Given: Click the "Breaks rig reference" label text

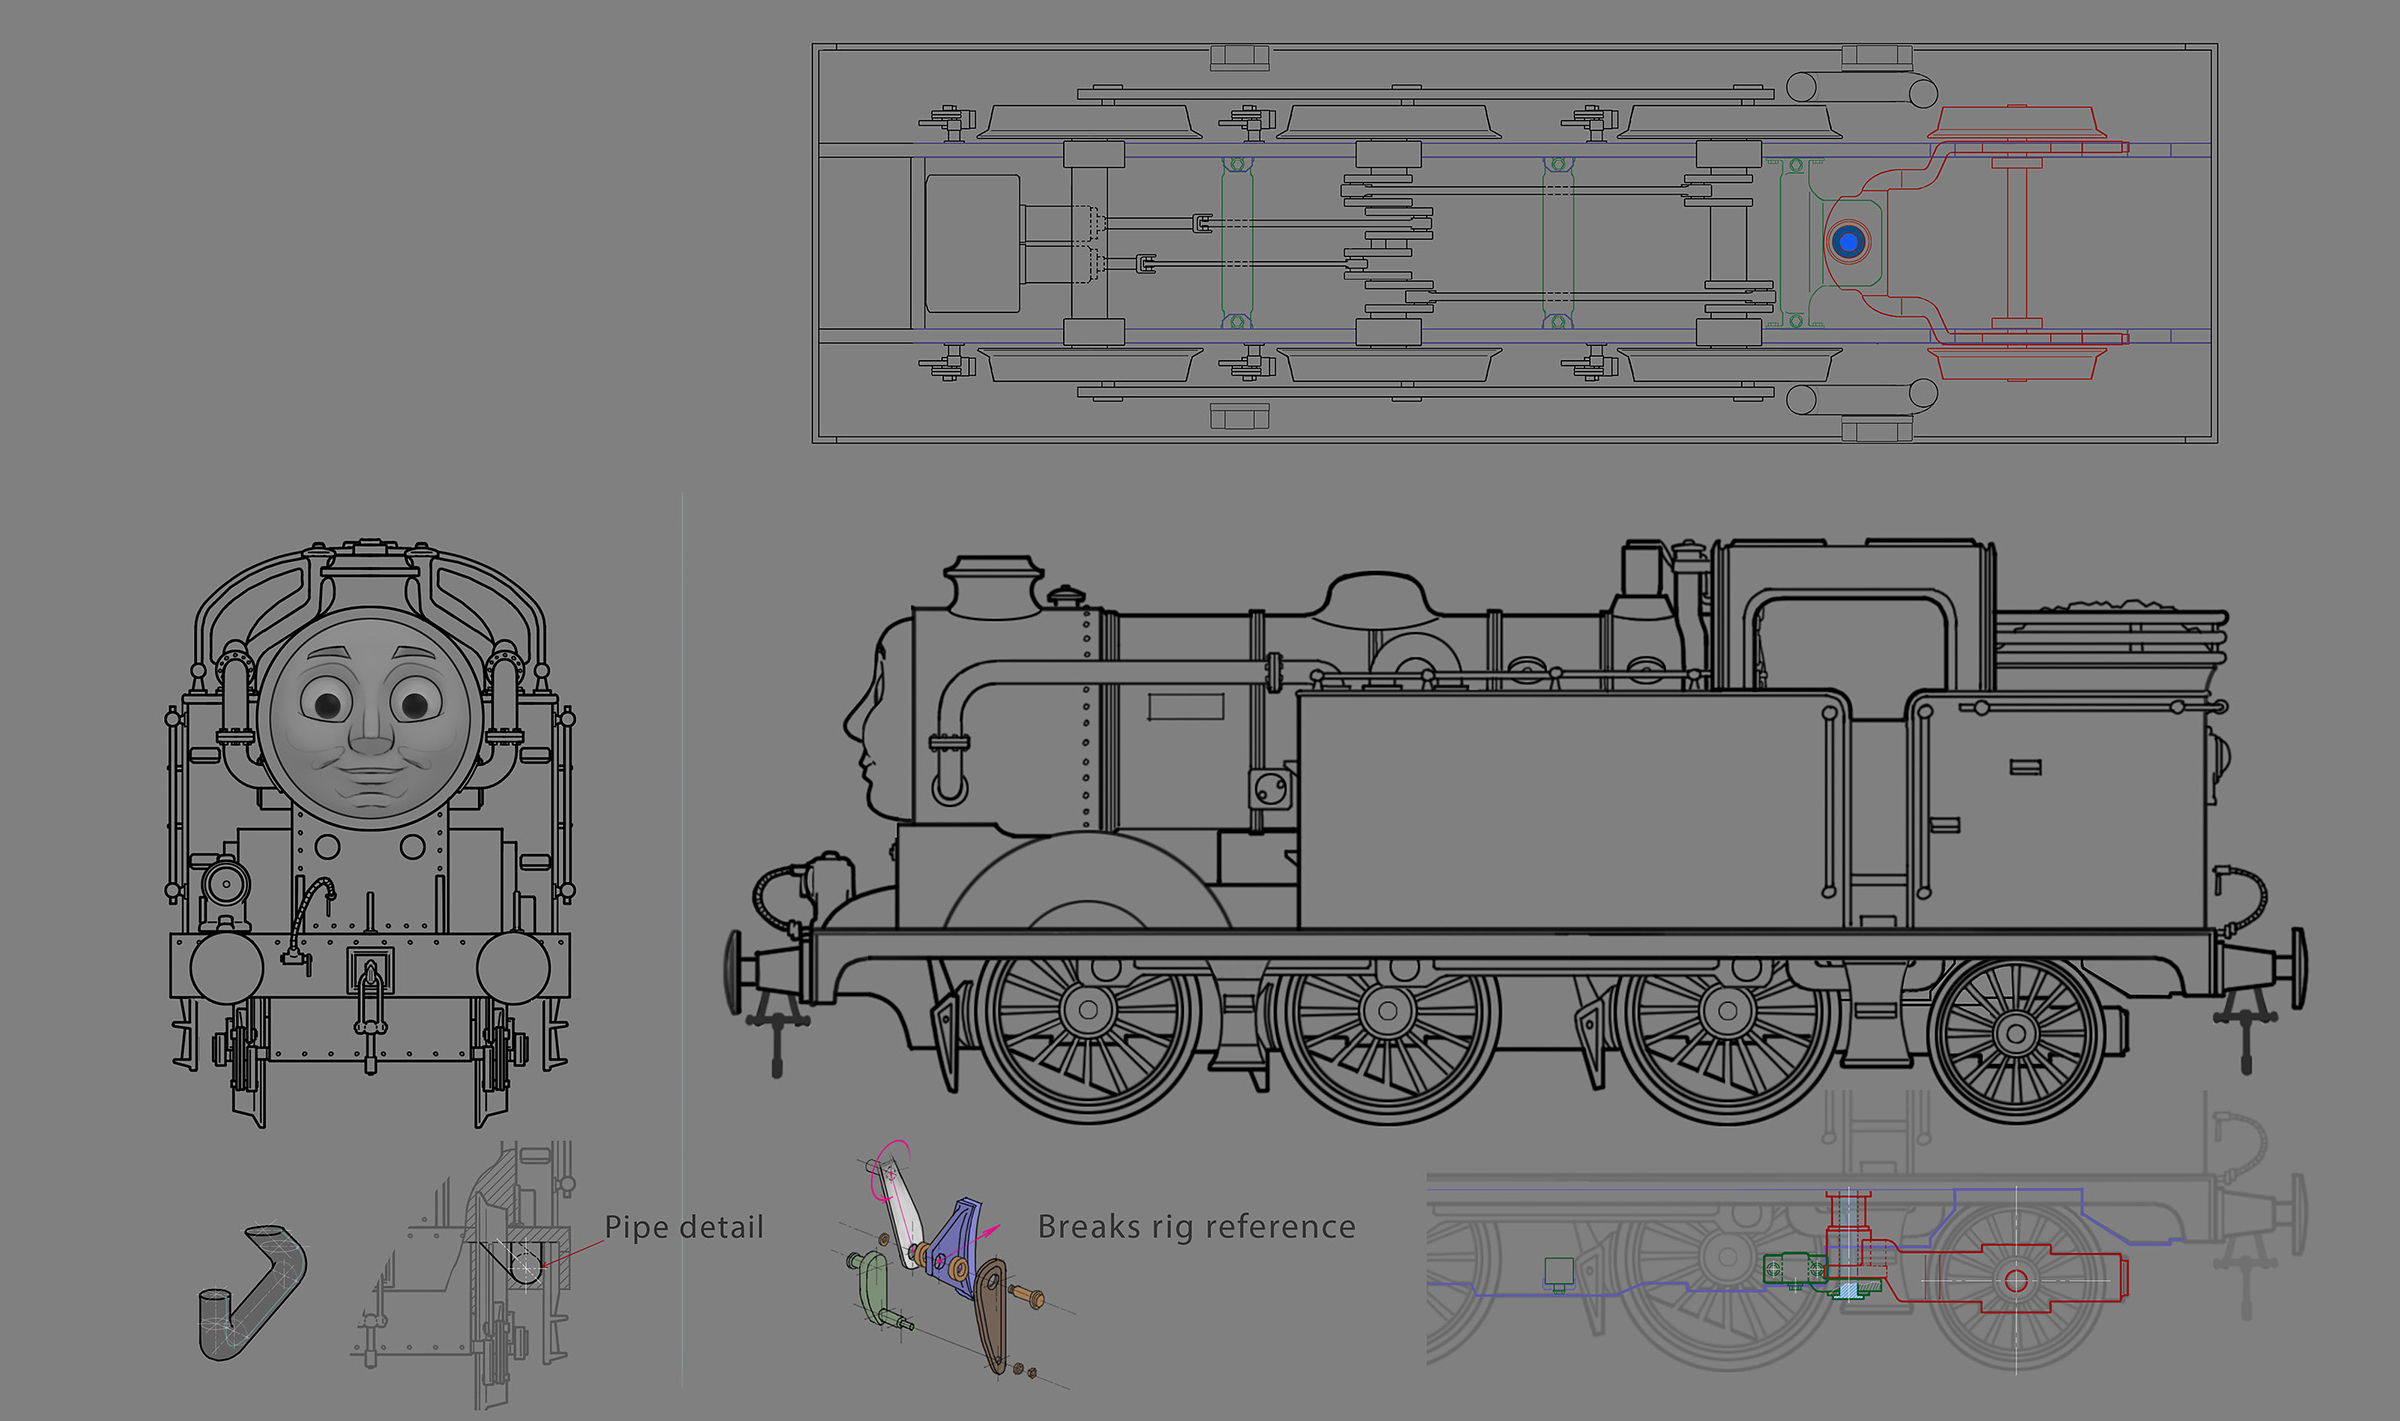Looking at the screenshot, I should click(1196, 1226).
